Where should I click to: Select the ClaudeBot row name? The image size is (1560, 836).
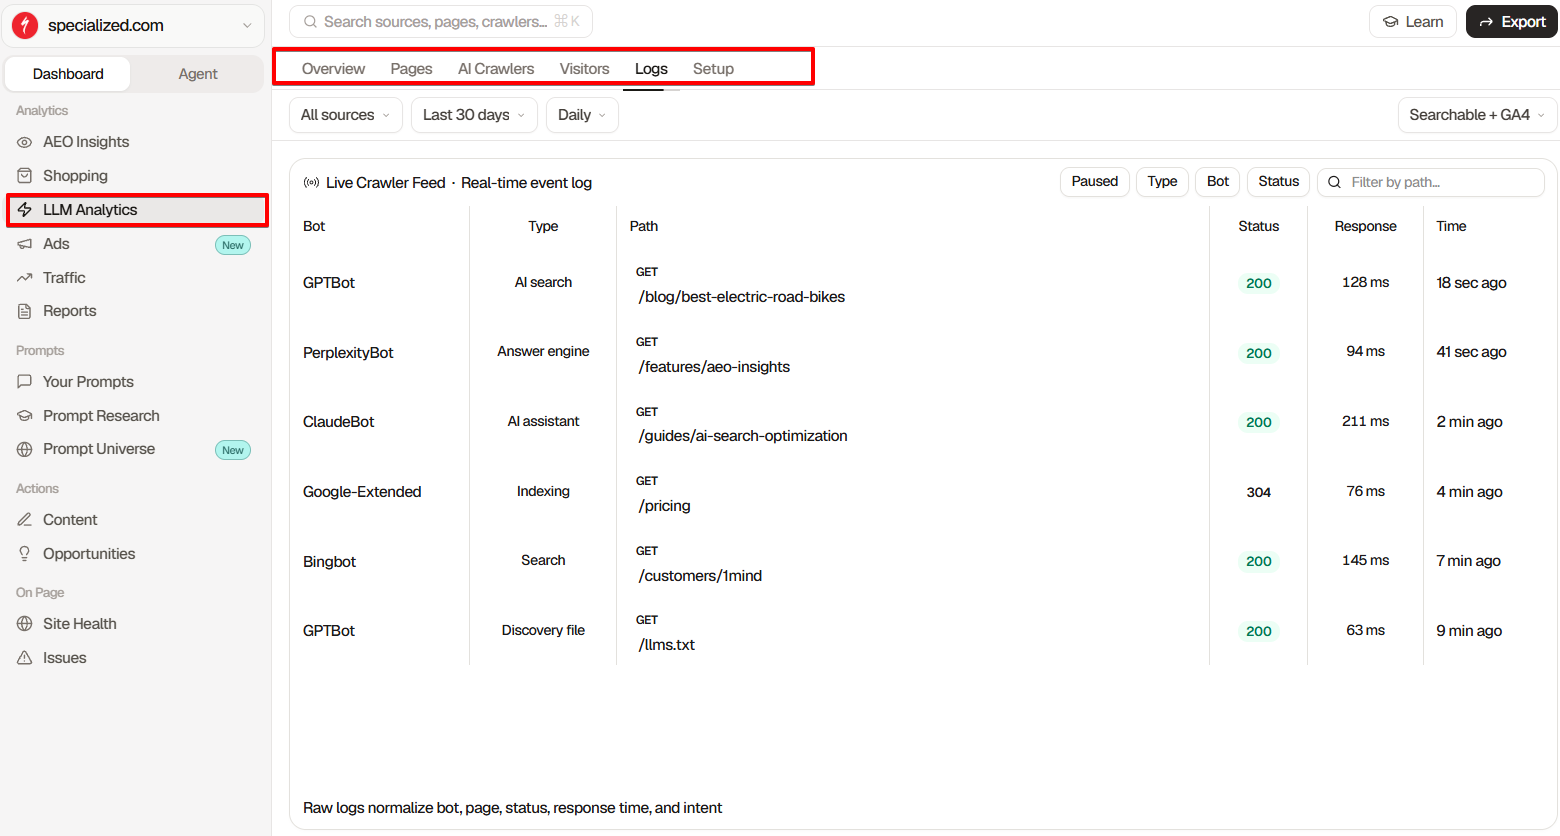pyautogui.click(x=339, y=422)
